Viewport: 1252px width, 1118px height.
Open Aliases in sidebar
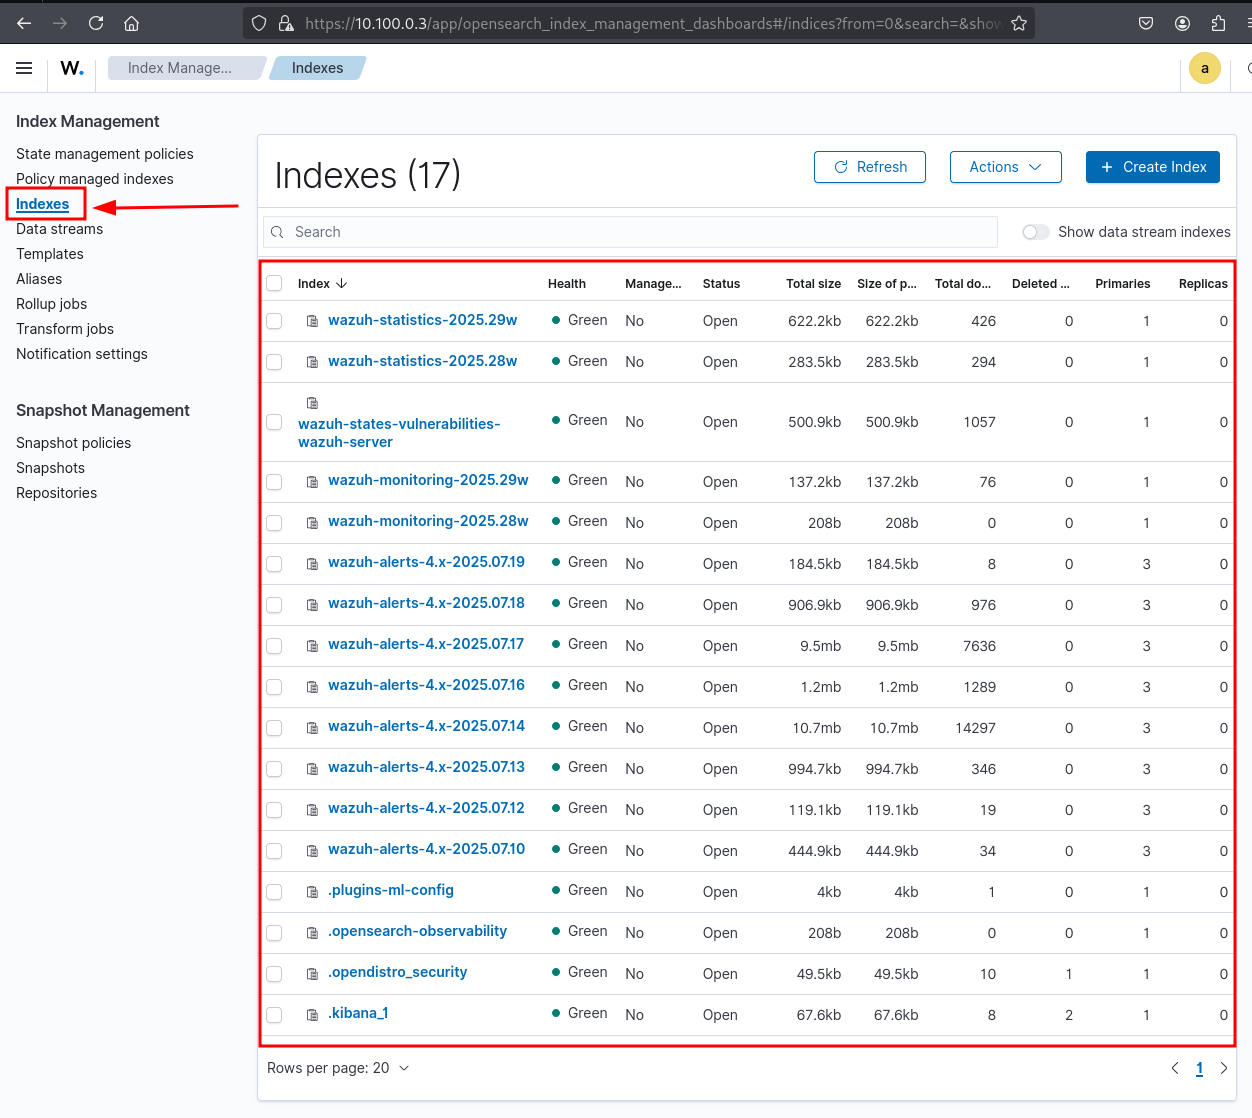(39, 279)
